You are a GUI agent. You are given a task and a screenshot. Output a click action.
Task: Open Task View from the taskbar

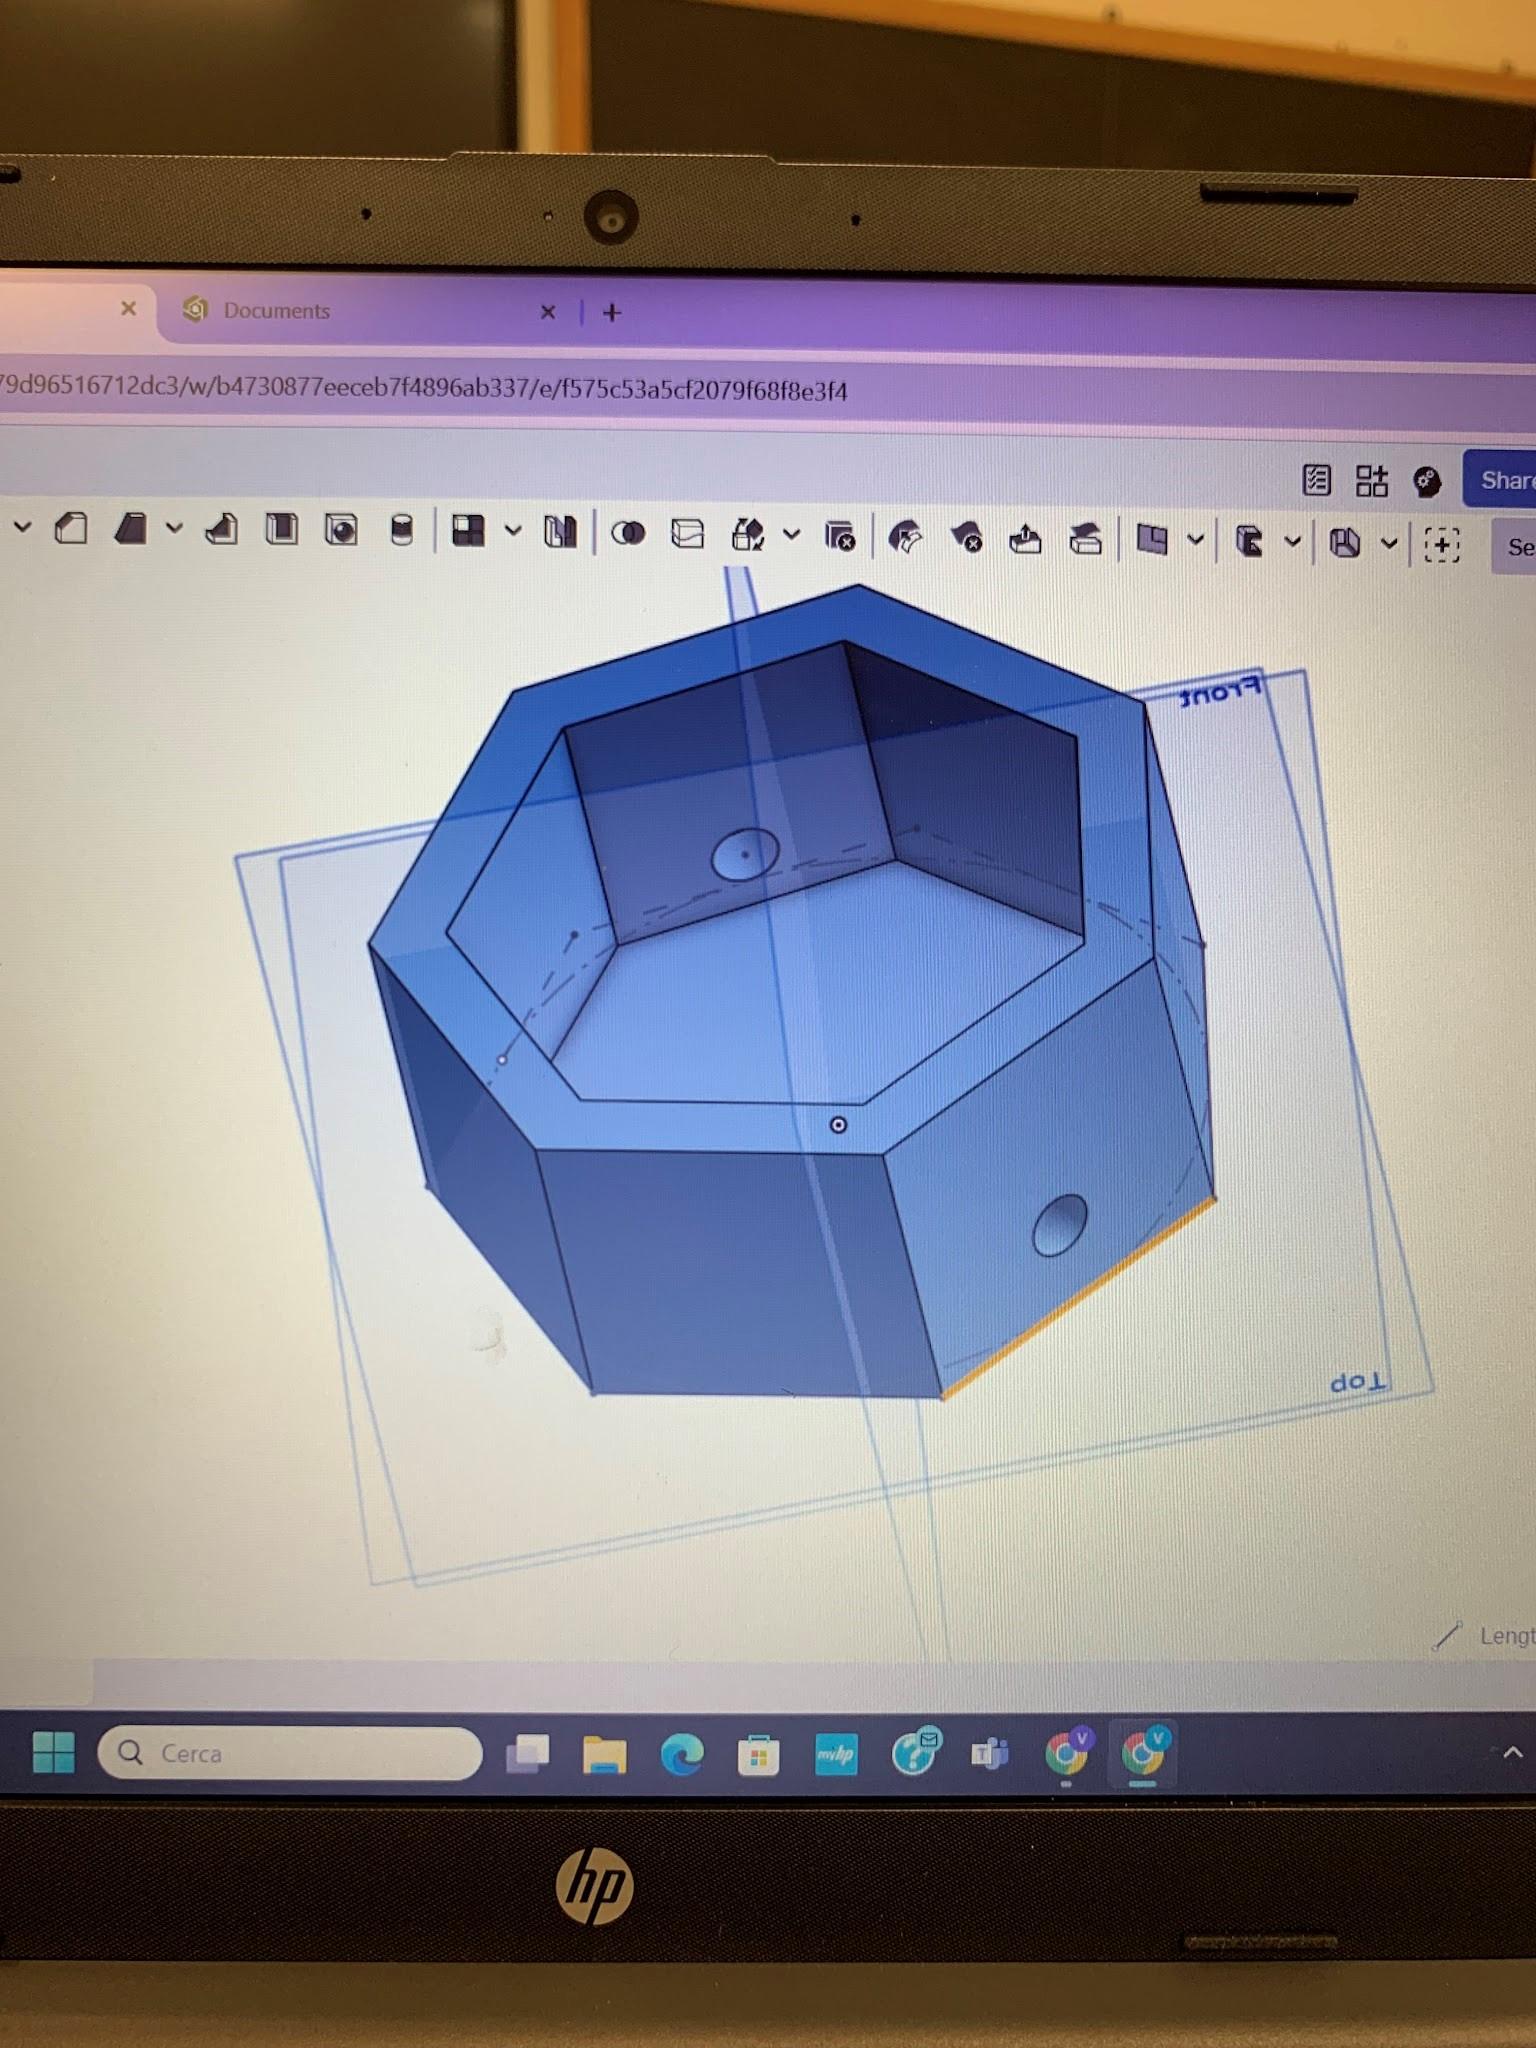(528, 1754)
